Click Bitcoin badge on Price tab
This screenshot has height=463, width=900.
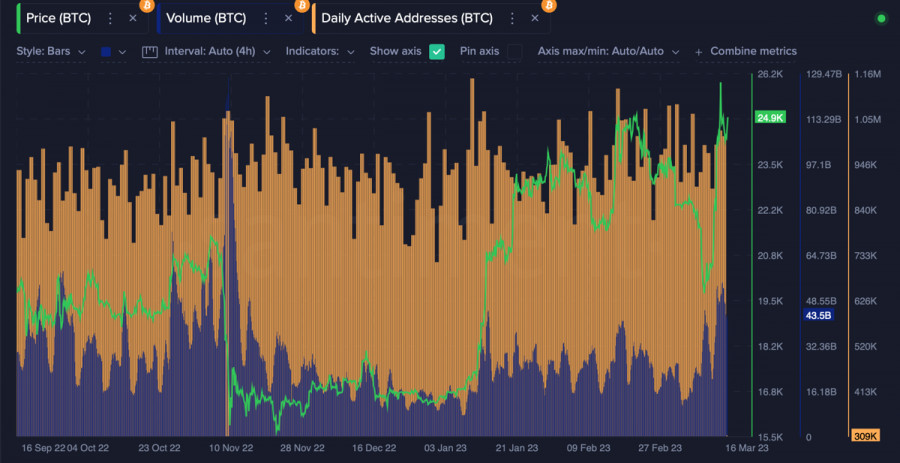146,6
